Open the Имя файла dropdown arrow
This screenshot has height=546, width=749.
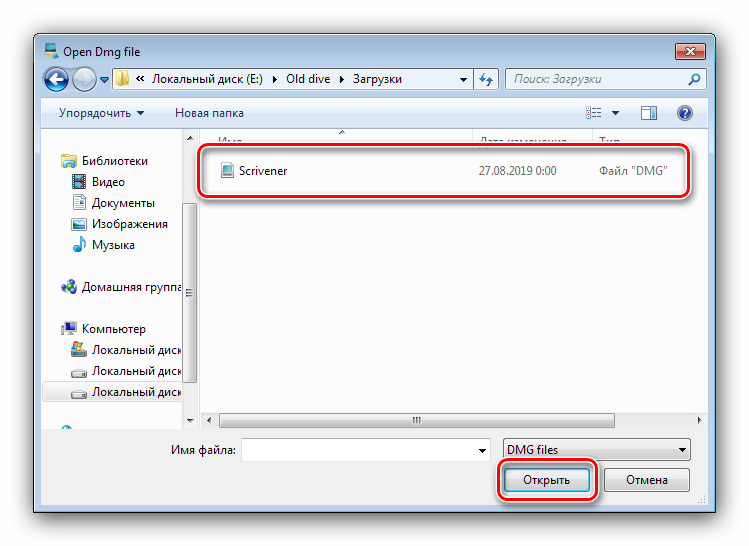click(x=482, y=450)
